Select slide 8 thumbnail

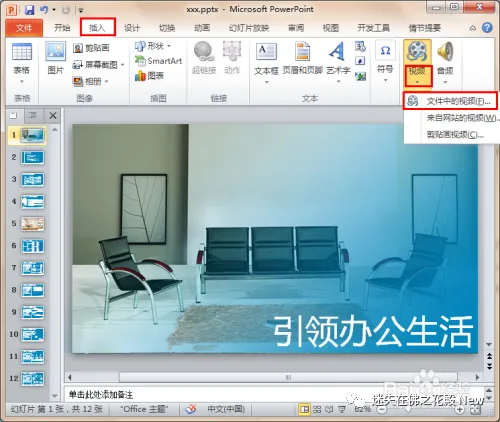[32, 290]
